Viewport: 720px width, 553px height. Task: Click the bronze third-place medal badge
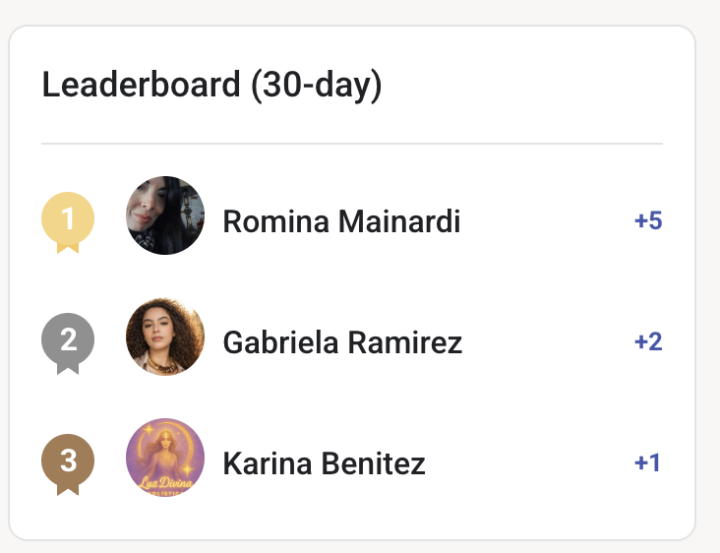click(x=68, y=464)
